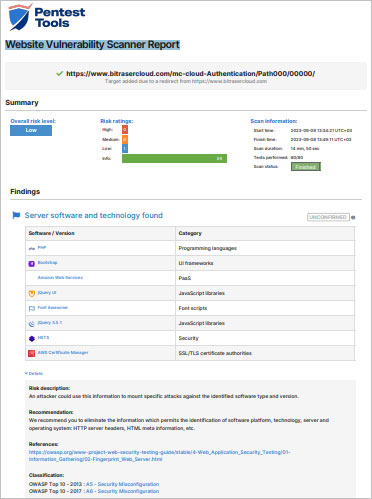Click the Summary section heading
The image size is (372, 499).
[x=22, y=103]
